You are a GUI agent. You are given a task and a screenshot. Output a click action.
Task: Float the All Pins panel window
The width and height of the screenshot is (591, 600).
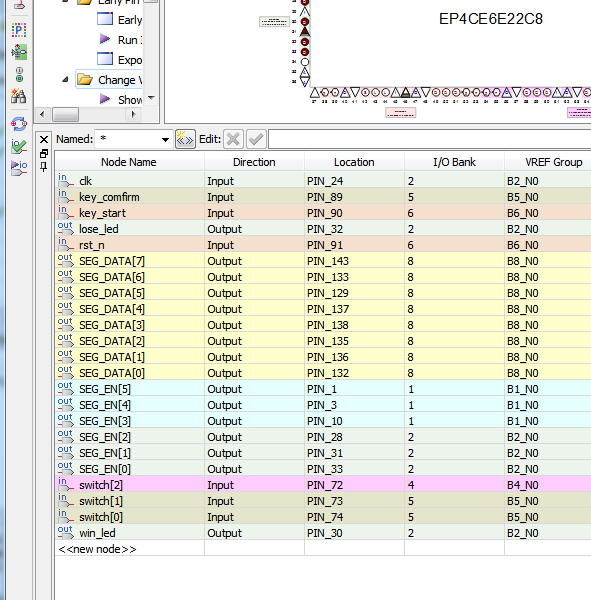pos(44,153)
